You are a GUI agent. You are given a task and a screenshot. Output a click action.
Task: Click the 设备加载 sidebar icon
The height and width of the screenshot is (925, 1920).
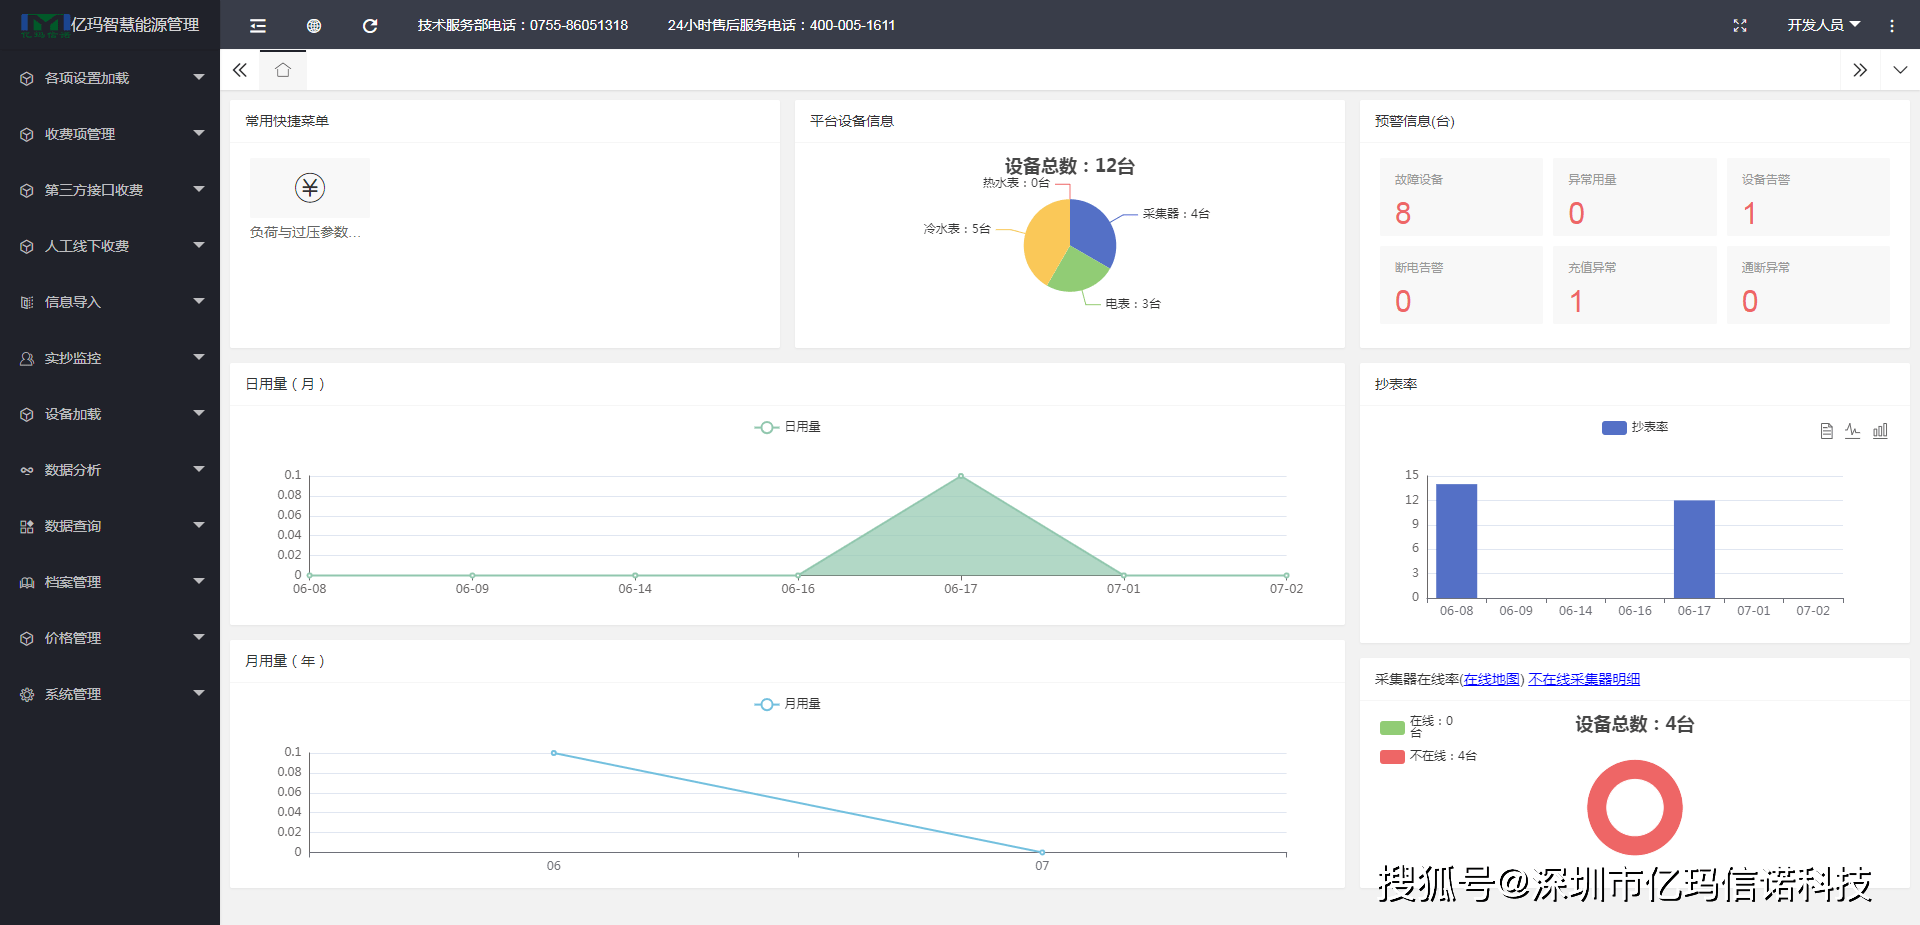pos(27,414)
